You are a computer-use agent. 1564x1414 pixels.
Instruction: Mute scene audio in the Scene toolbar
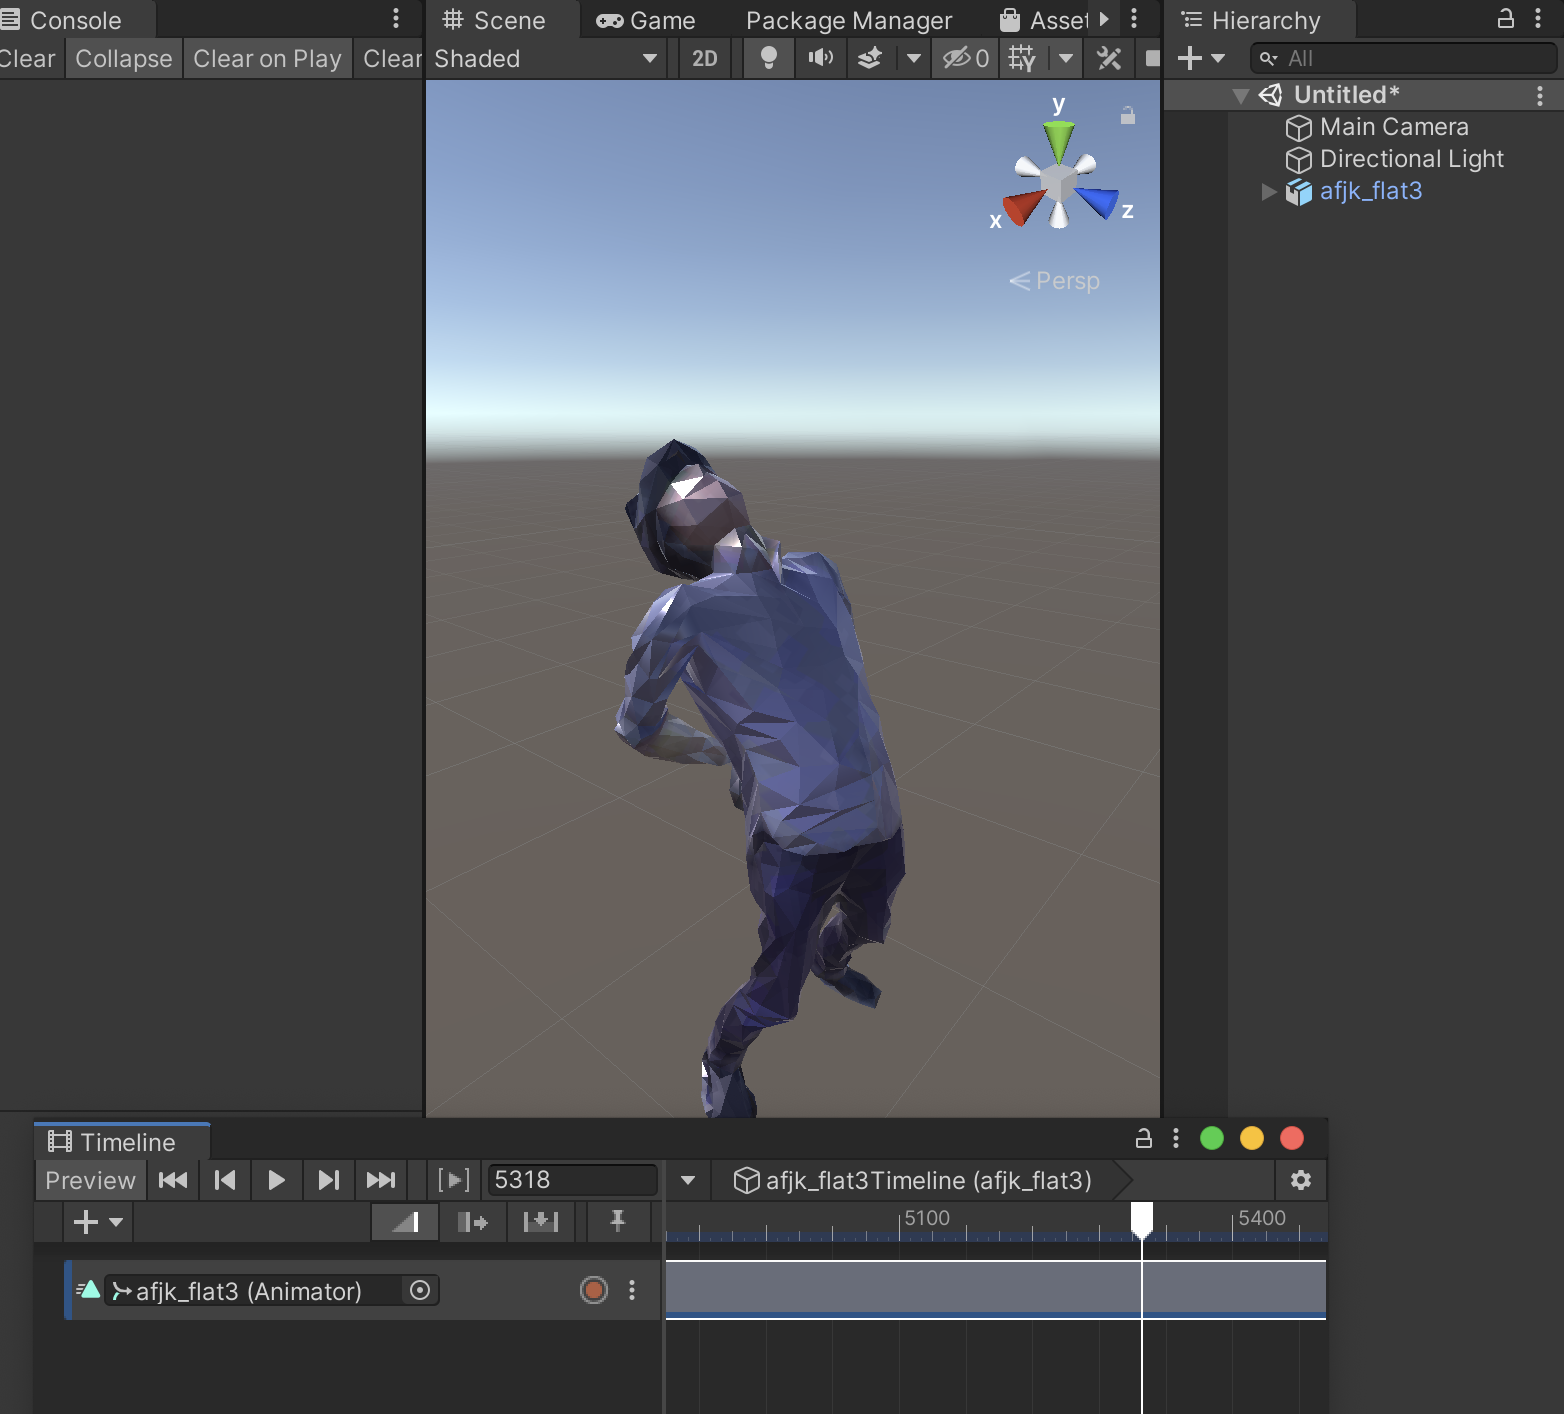coord(820,58)
